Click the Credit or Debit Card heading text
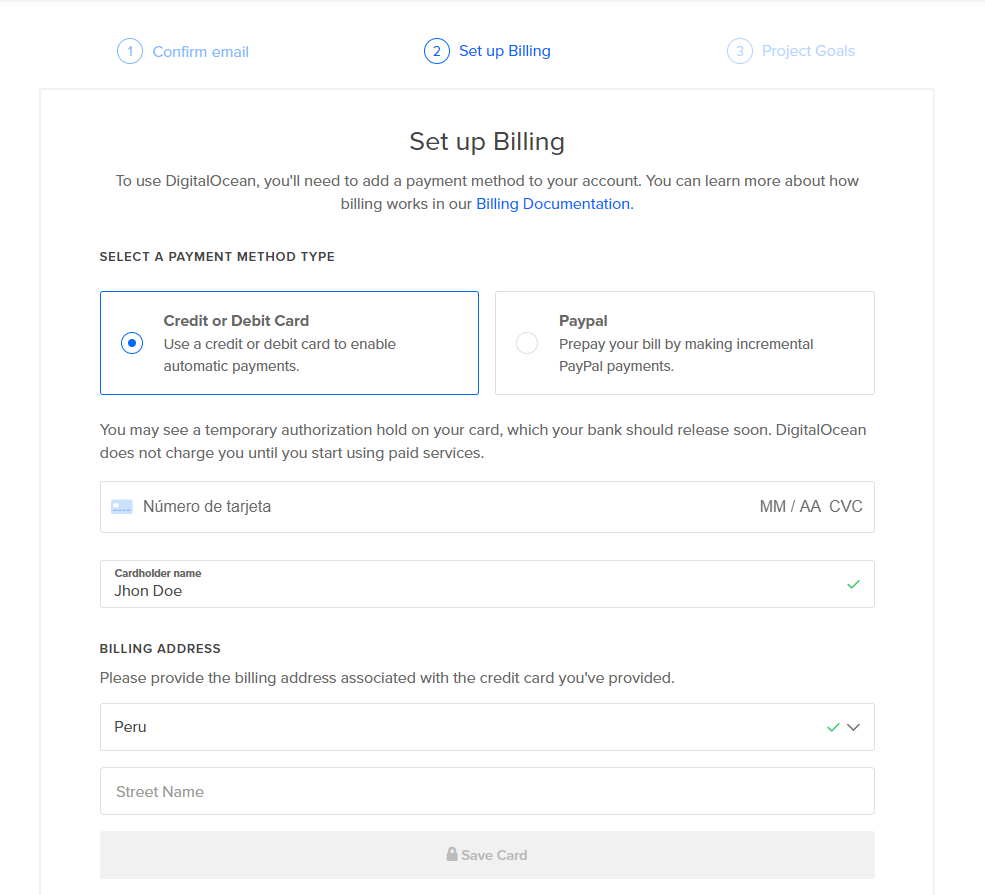 [236, 321]
